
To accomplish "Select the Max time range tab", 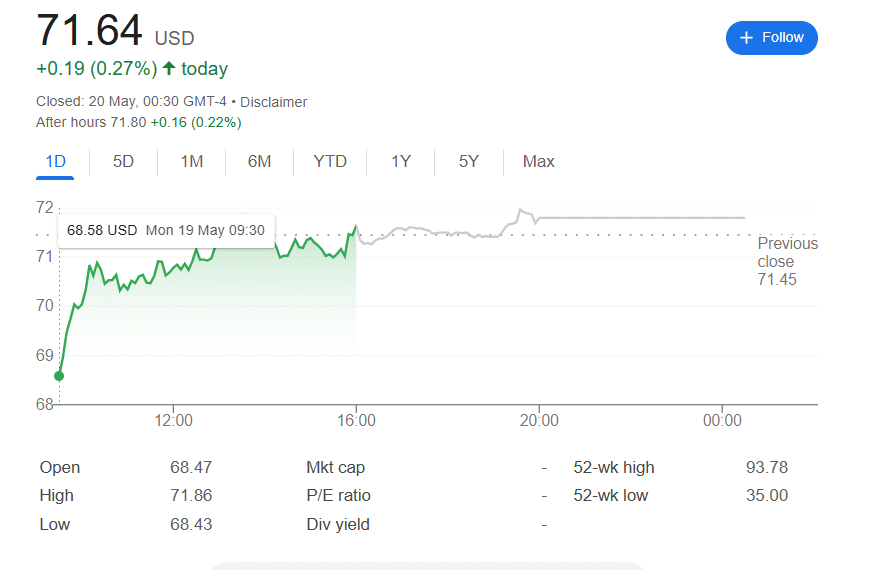I will coord(538,162).
